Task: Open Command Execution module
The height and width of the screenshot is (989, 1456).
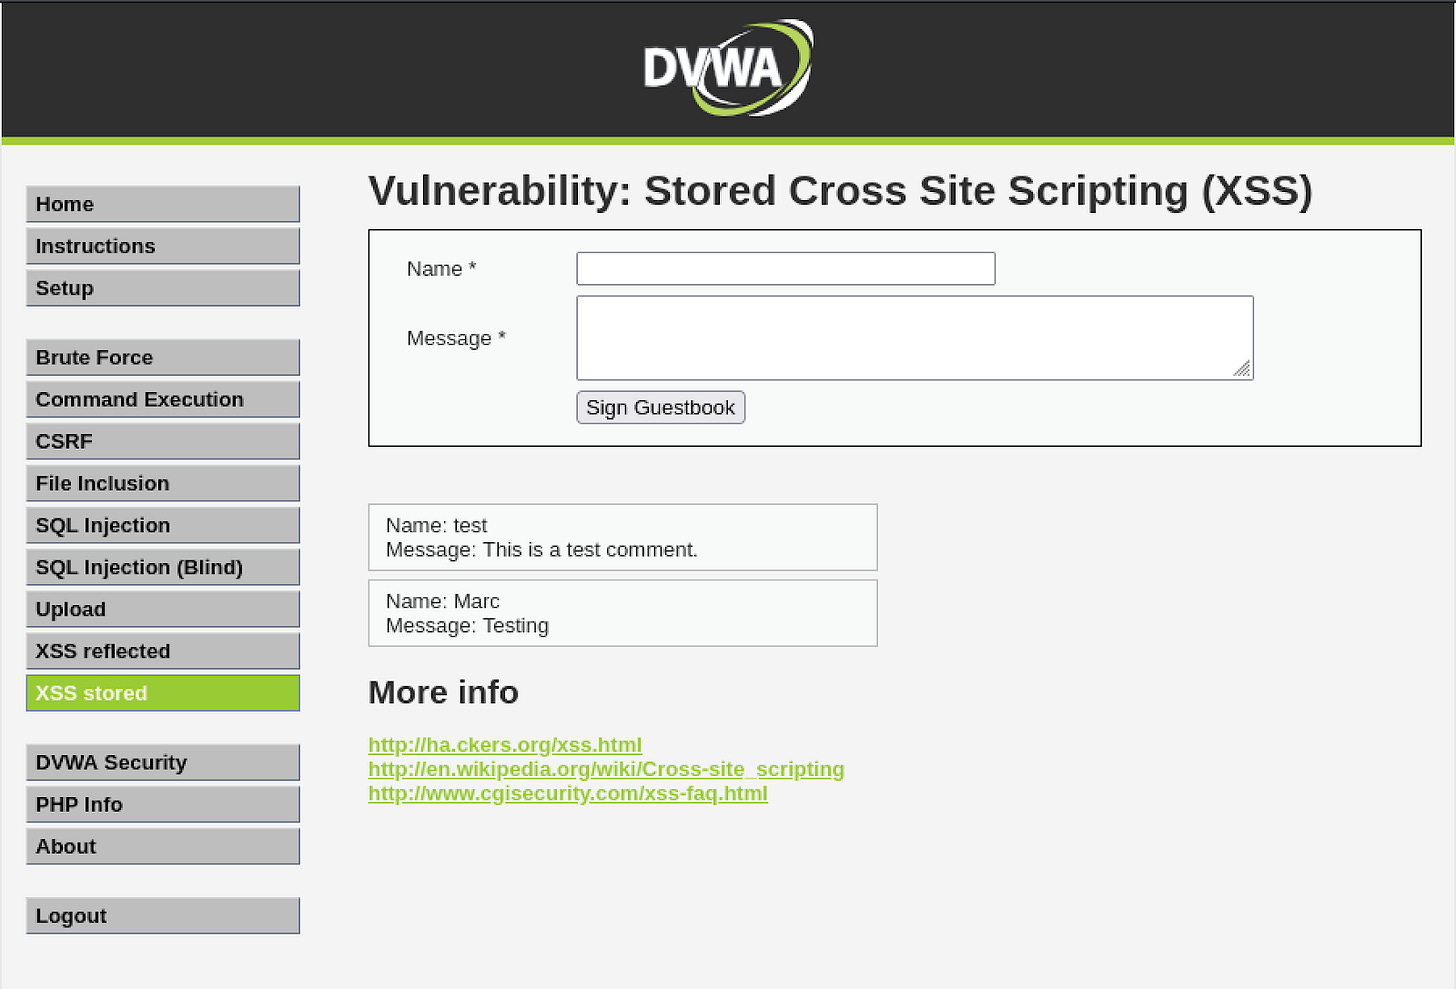Action: tap(163, 399)
